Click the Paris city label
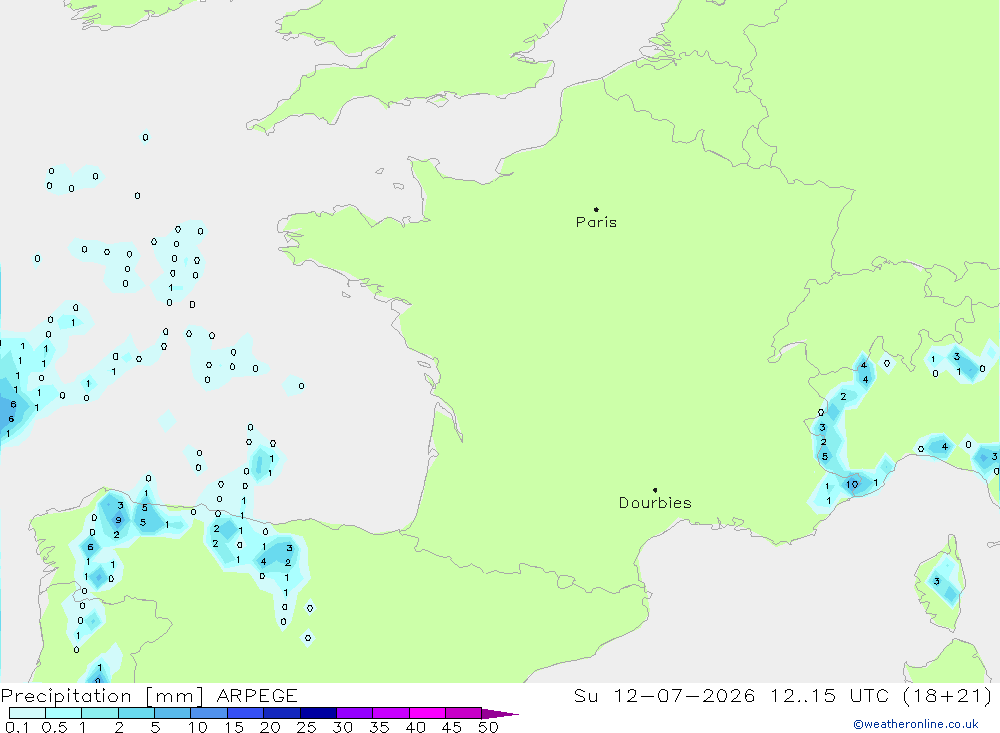1000x733 pixels. tap(596, 223)
